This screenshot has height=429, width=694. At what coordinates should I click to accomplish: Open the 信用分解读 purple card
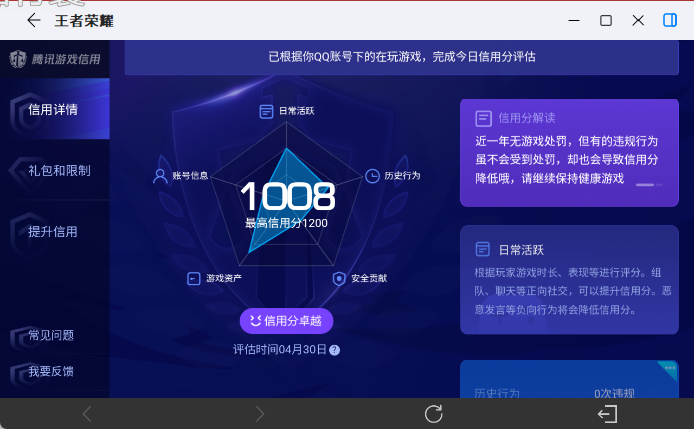pyautogui.click(x=569, y=153)
